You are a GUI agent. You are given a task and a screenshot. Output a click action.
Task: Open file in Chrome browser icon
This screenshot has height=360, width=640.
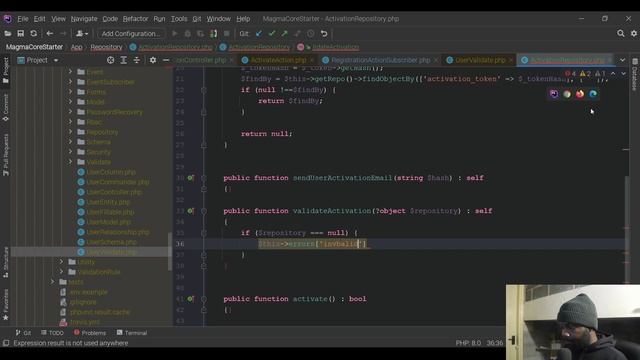click(567, 94)
